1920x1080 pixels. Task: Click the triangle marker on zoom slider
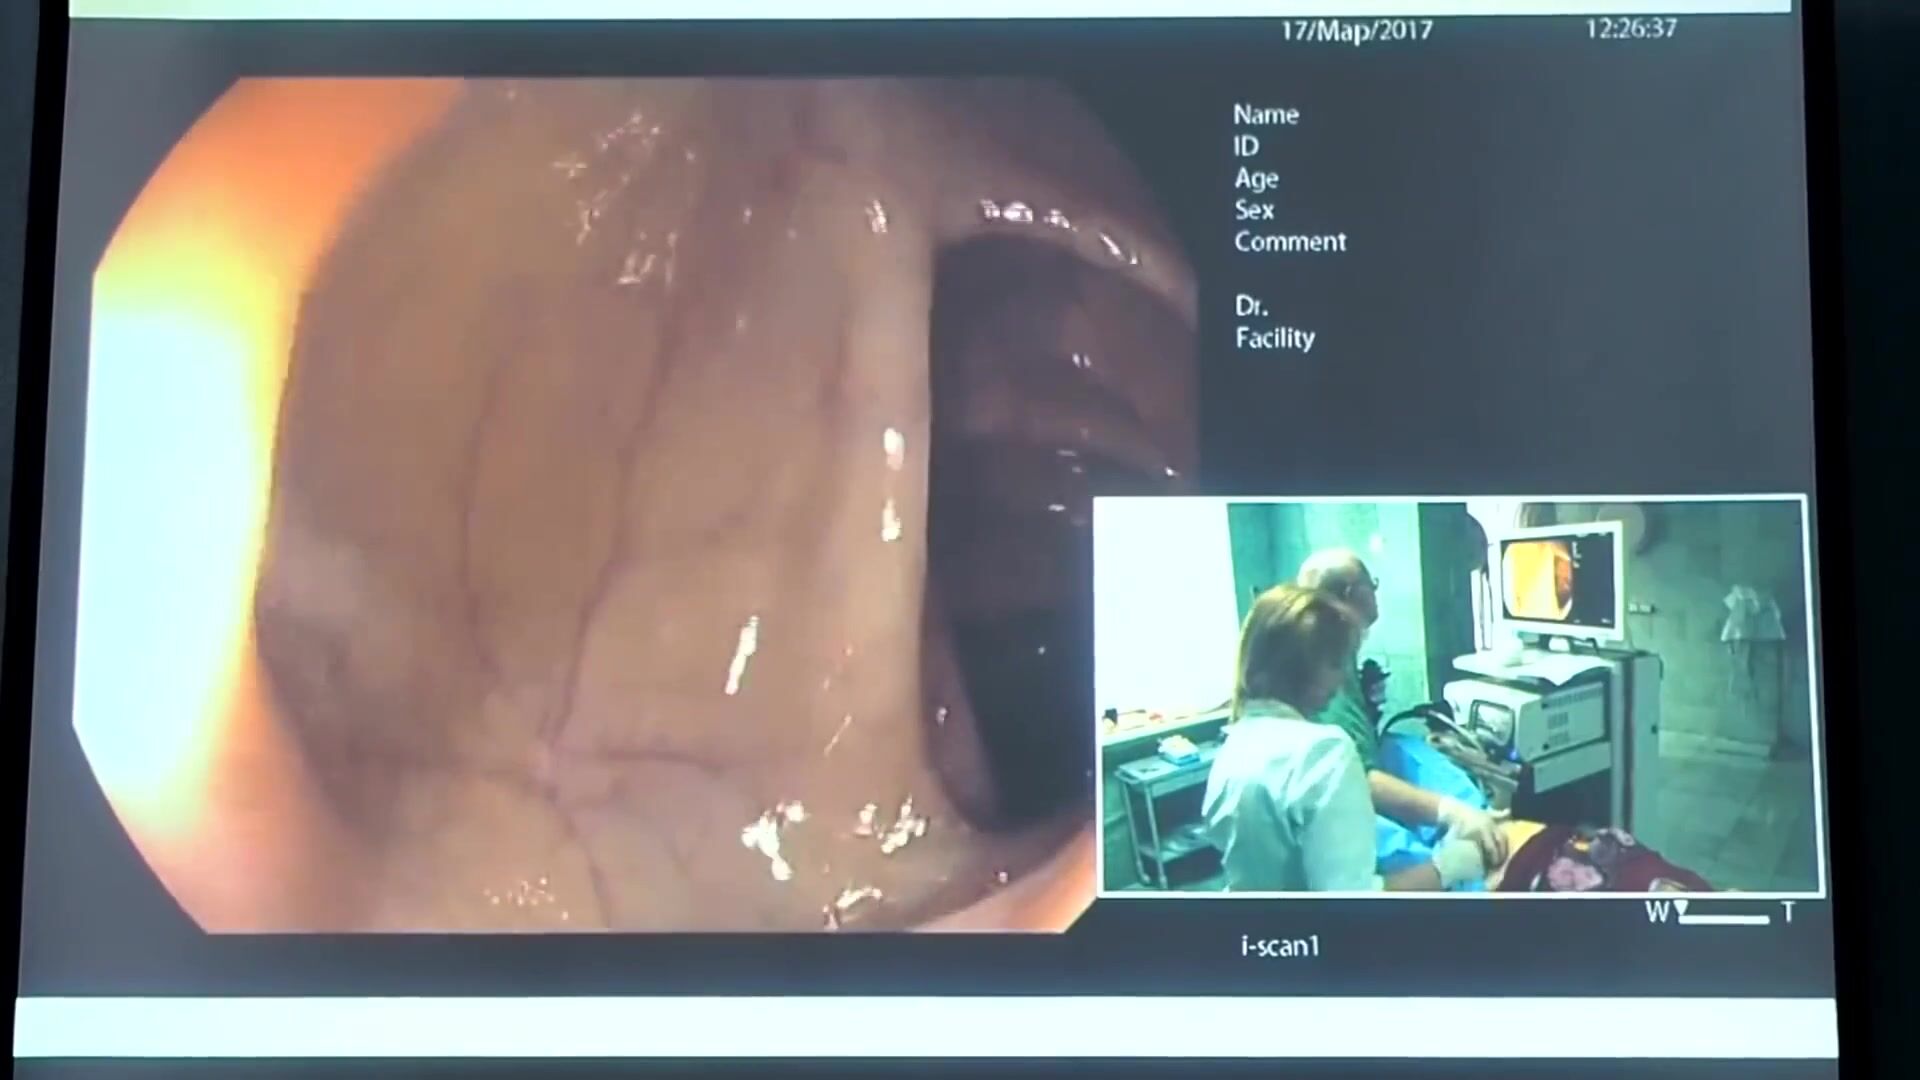coord(1682,908)
